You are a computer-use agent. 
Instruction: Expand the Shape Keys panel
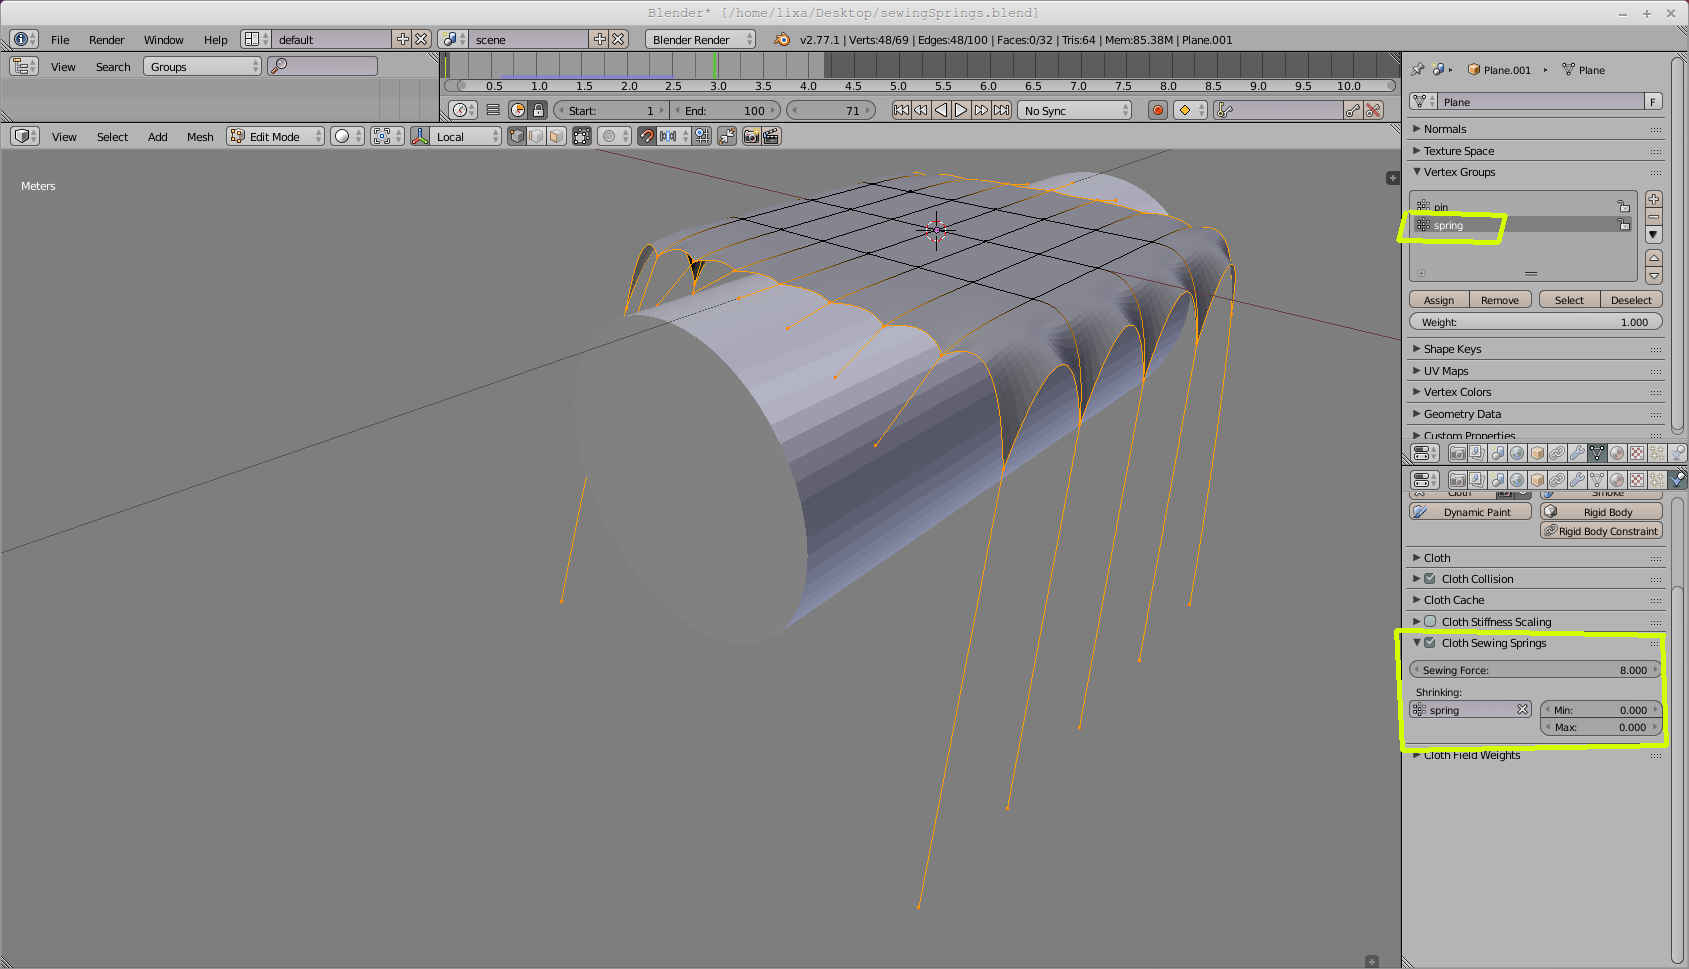[1452, 349]
